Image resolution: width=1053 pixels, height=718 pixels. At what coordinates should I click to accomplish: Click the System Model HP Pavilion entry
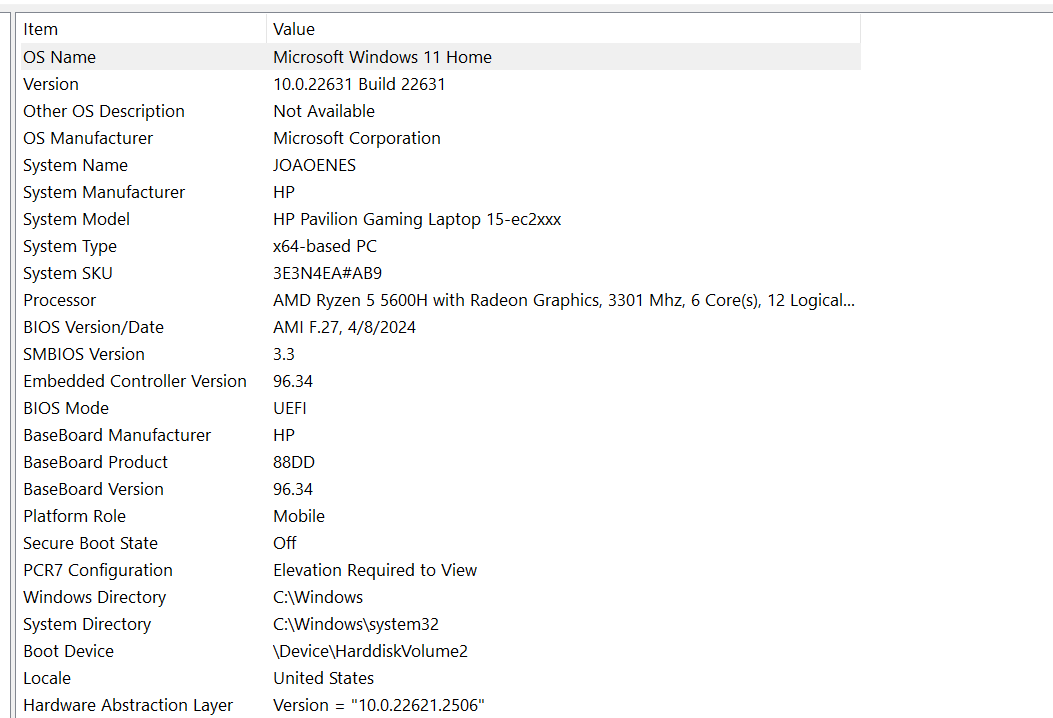point(416,219)
